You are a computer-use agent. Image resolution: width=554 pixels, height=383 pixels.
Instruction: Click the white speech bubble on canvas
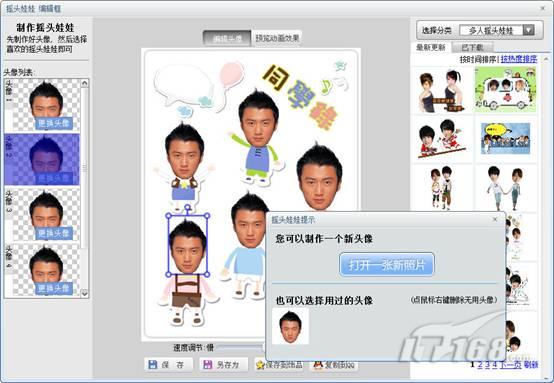[185, 85]
